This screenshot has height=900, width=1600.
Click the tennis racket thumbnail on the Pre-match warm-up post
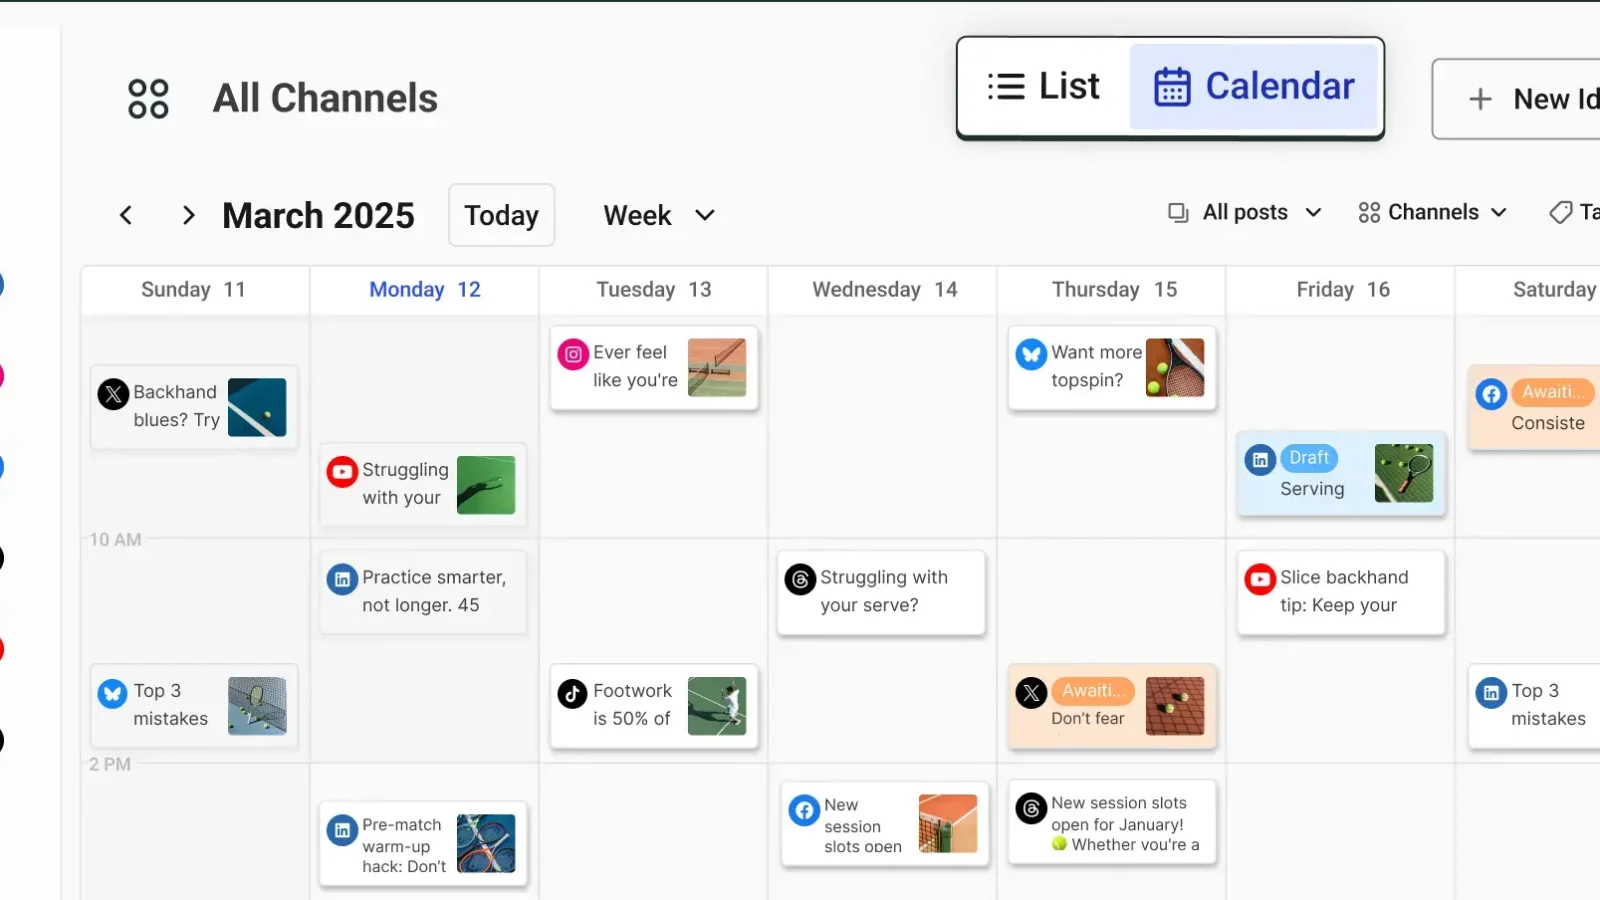point(486,843)
